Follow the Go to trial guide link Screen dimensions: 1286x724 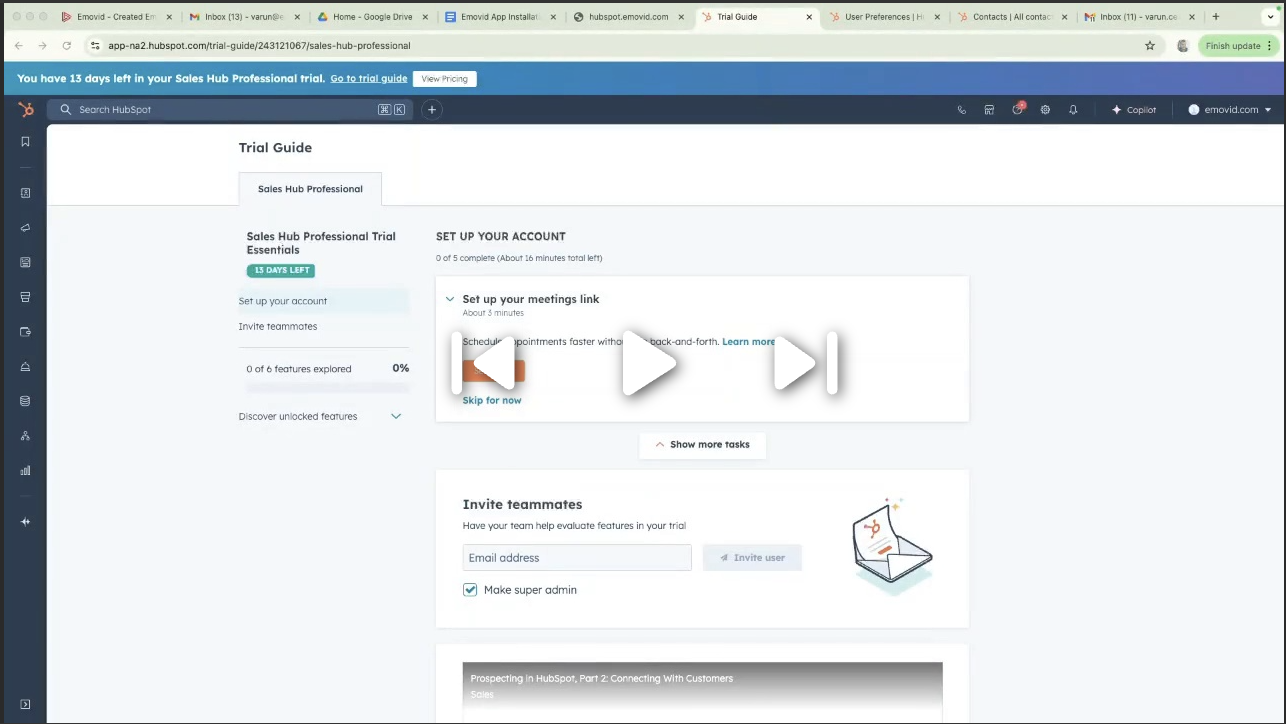click(x=368, y=79)
